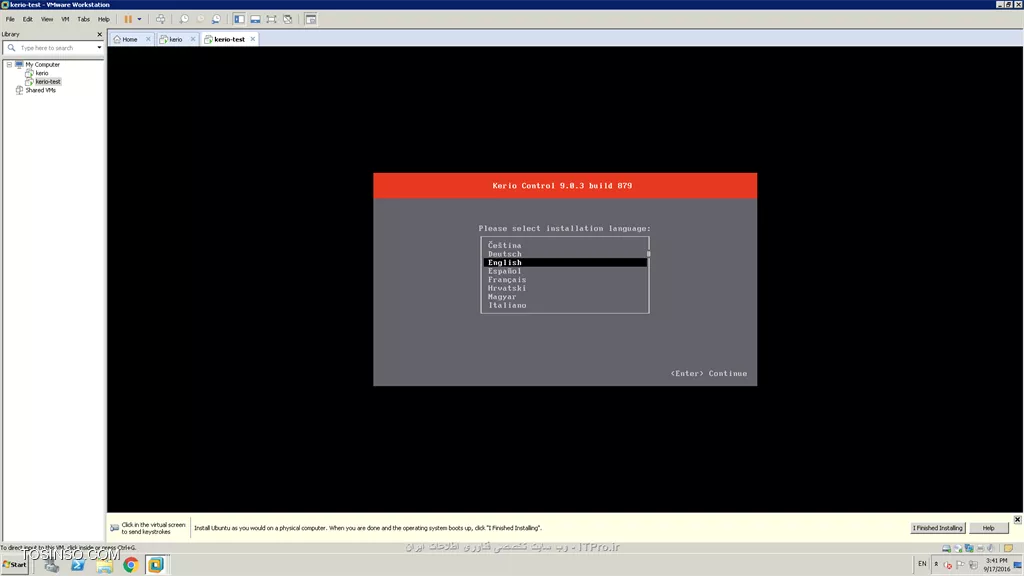Click the Action Center flag tray icon
Viewport: 1024px width, 576px height.
960,565
